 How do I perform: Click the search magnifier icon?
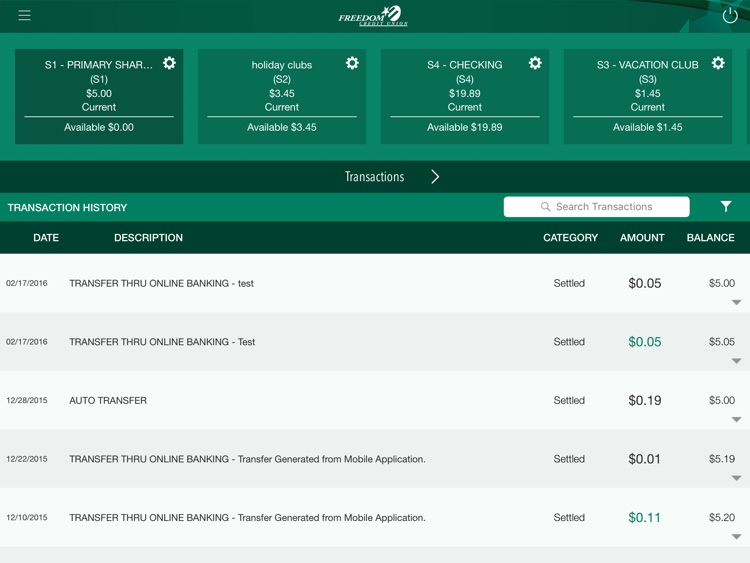click(x=545, y=207)
